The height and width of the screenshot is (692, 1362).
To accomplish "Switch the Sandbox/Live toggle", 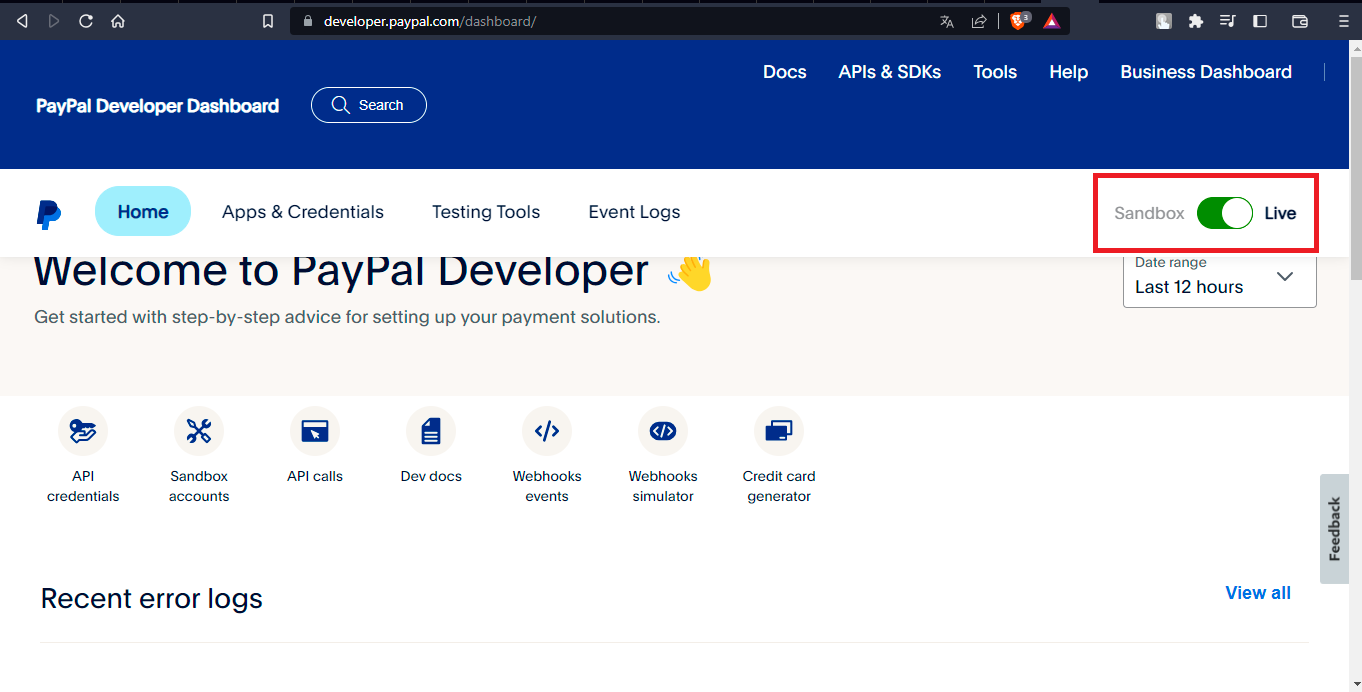I will click(1224, 213).
